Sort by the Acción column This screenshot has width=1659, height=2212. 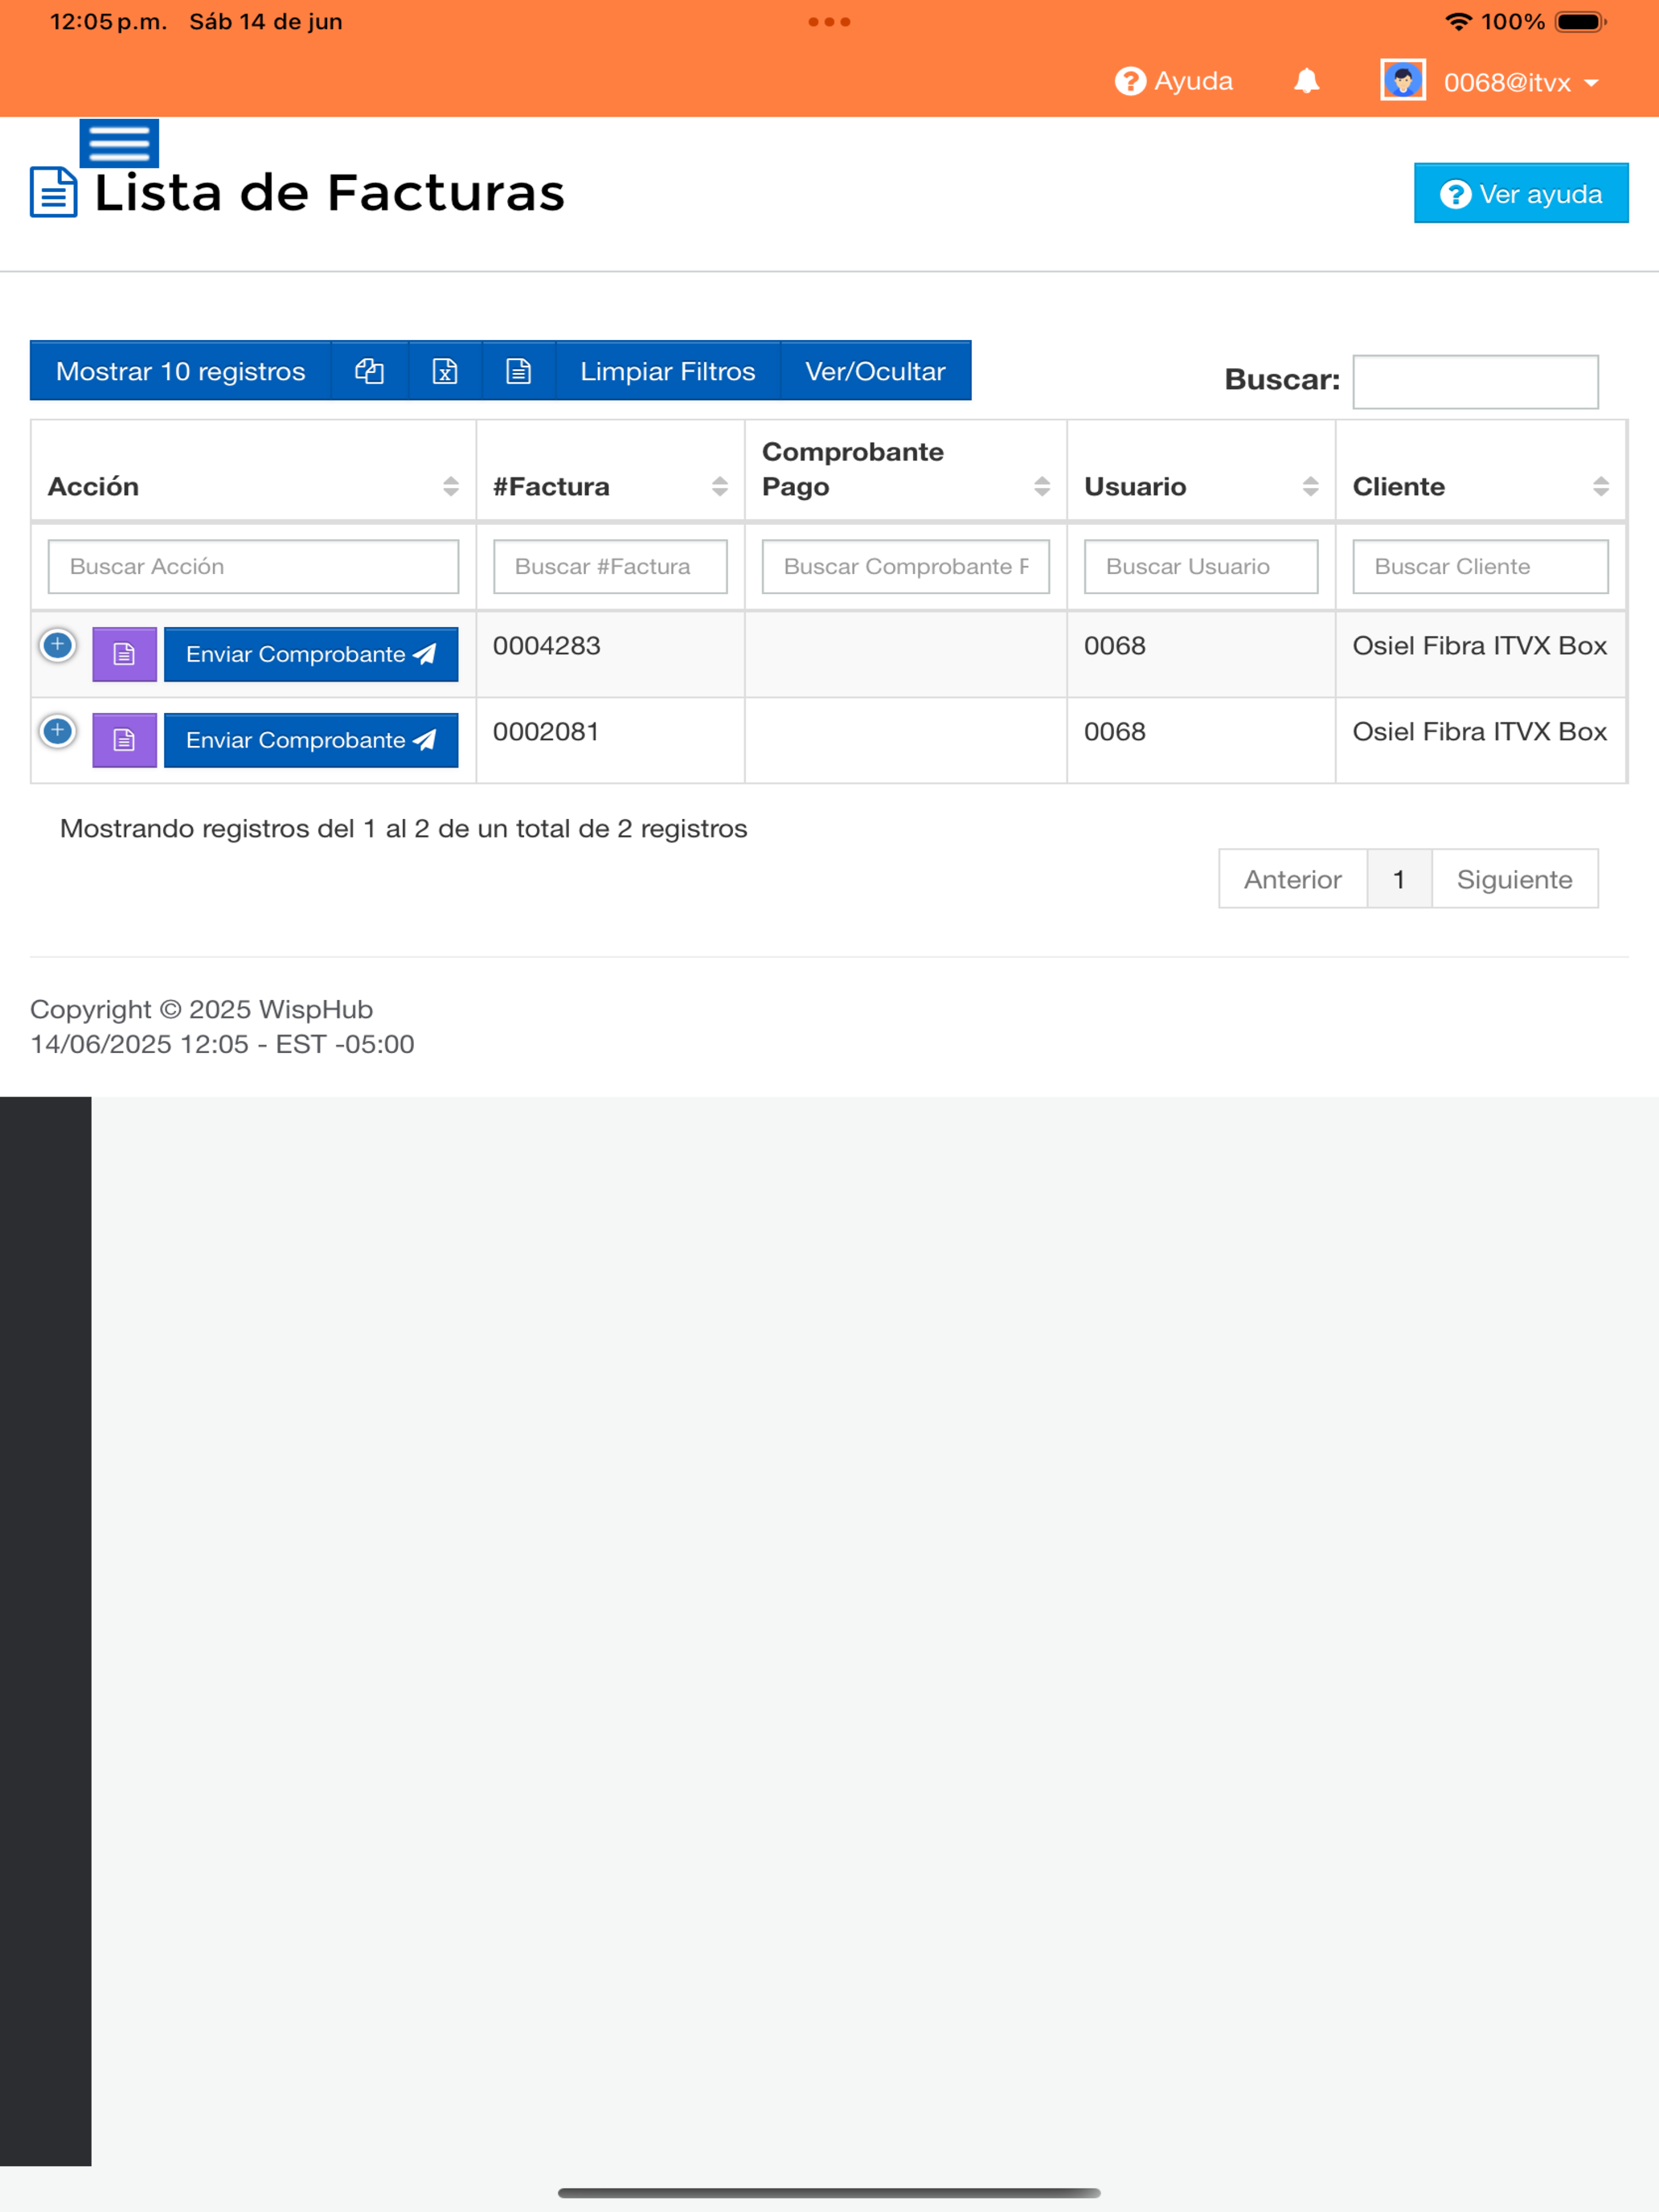tap(253, 470)
